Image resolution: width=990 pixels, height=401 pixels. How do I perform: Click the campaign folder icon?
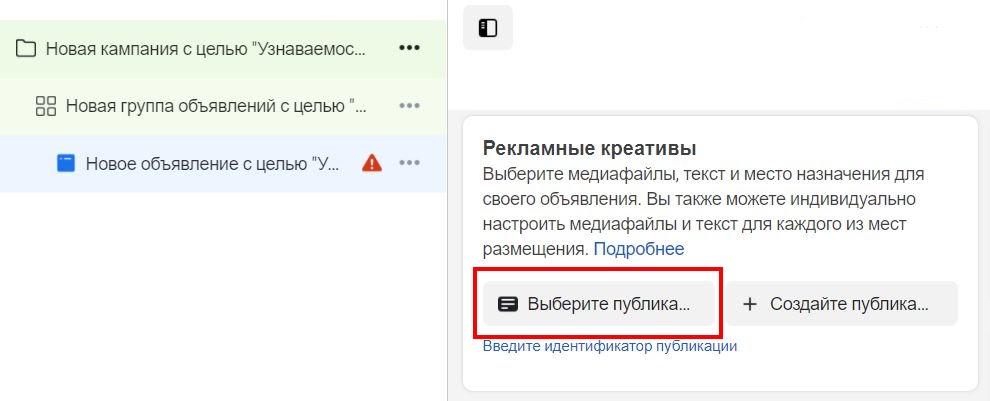[x=27, y=48]
